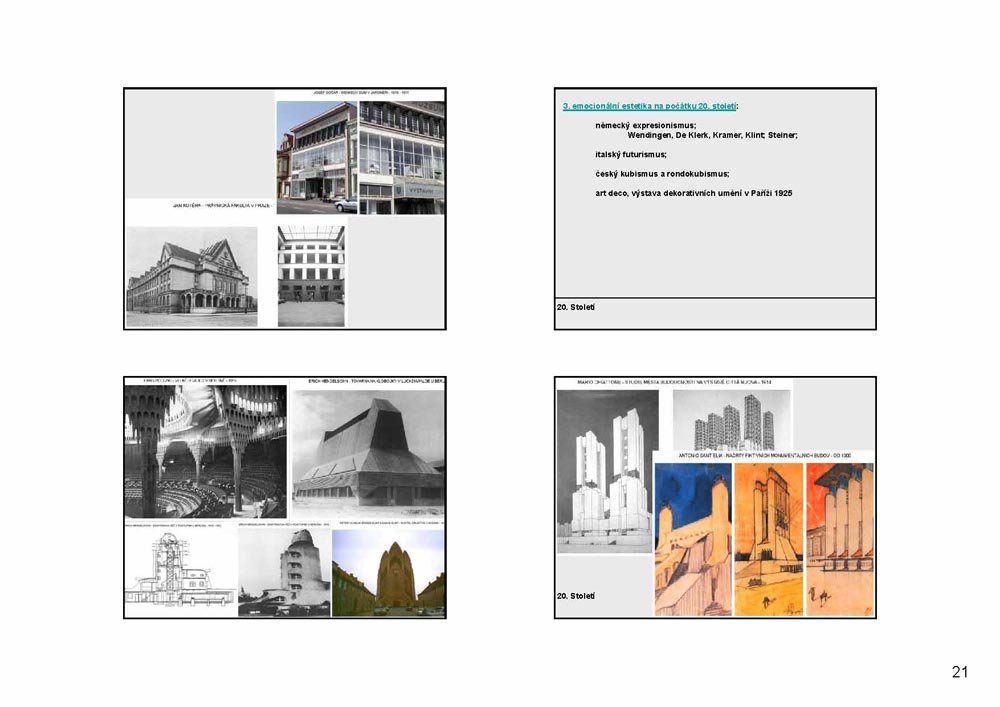Viewport: 1000px width, 707px height.
Task: Select the expressionist architecture photos slide
Action: (x=284, y=497)
